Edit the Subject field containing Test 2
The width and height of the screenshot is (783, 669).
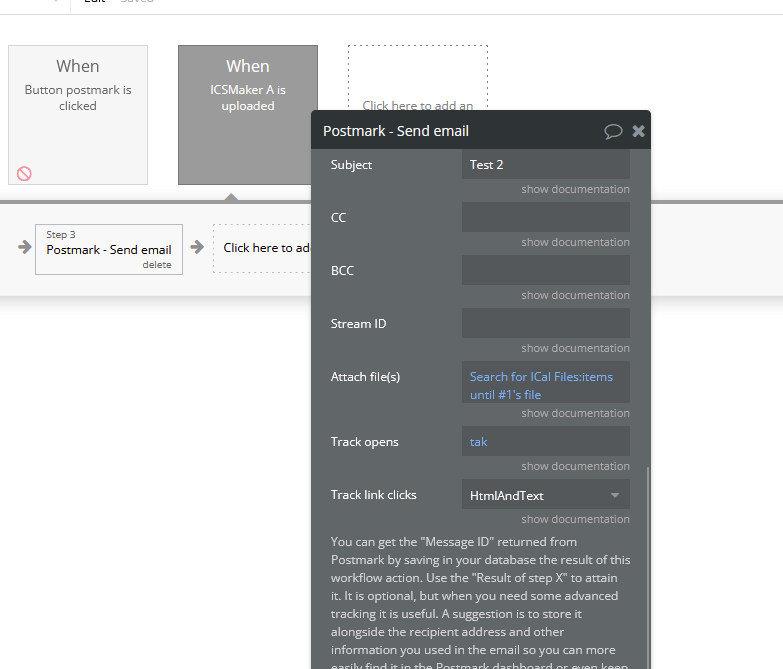pos(545,164)
